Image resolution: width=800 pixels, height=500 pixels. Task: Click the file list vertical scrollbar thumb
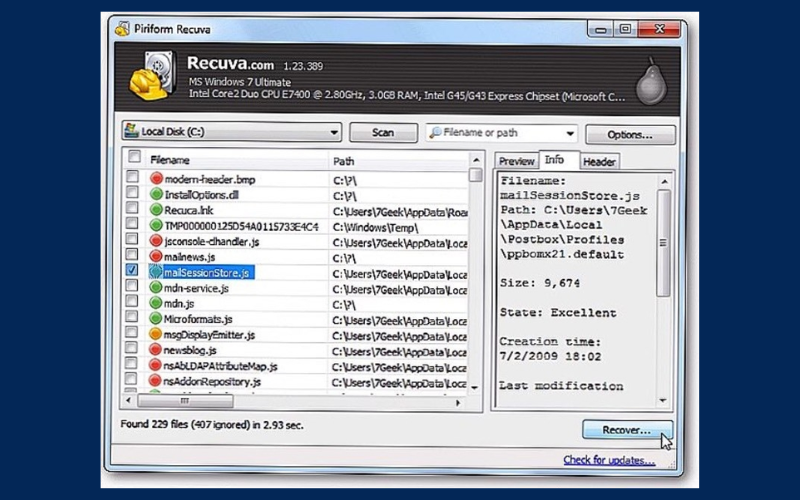(476, 175)
